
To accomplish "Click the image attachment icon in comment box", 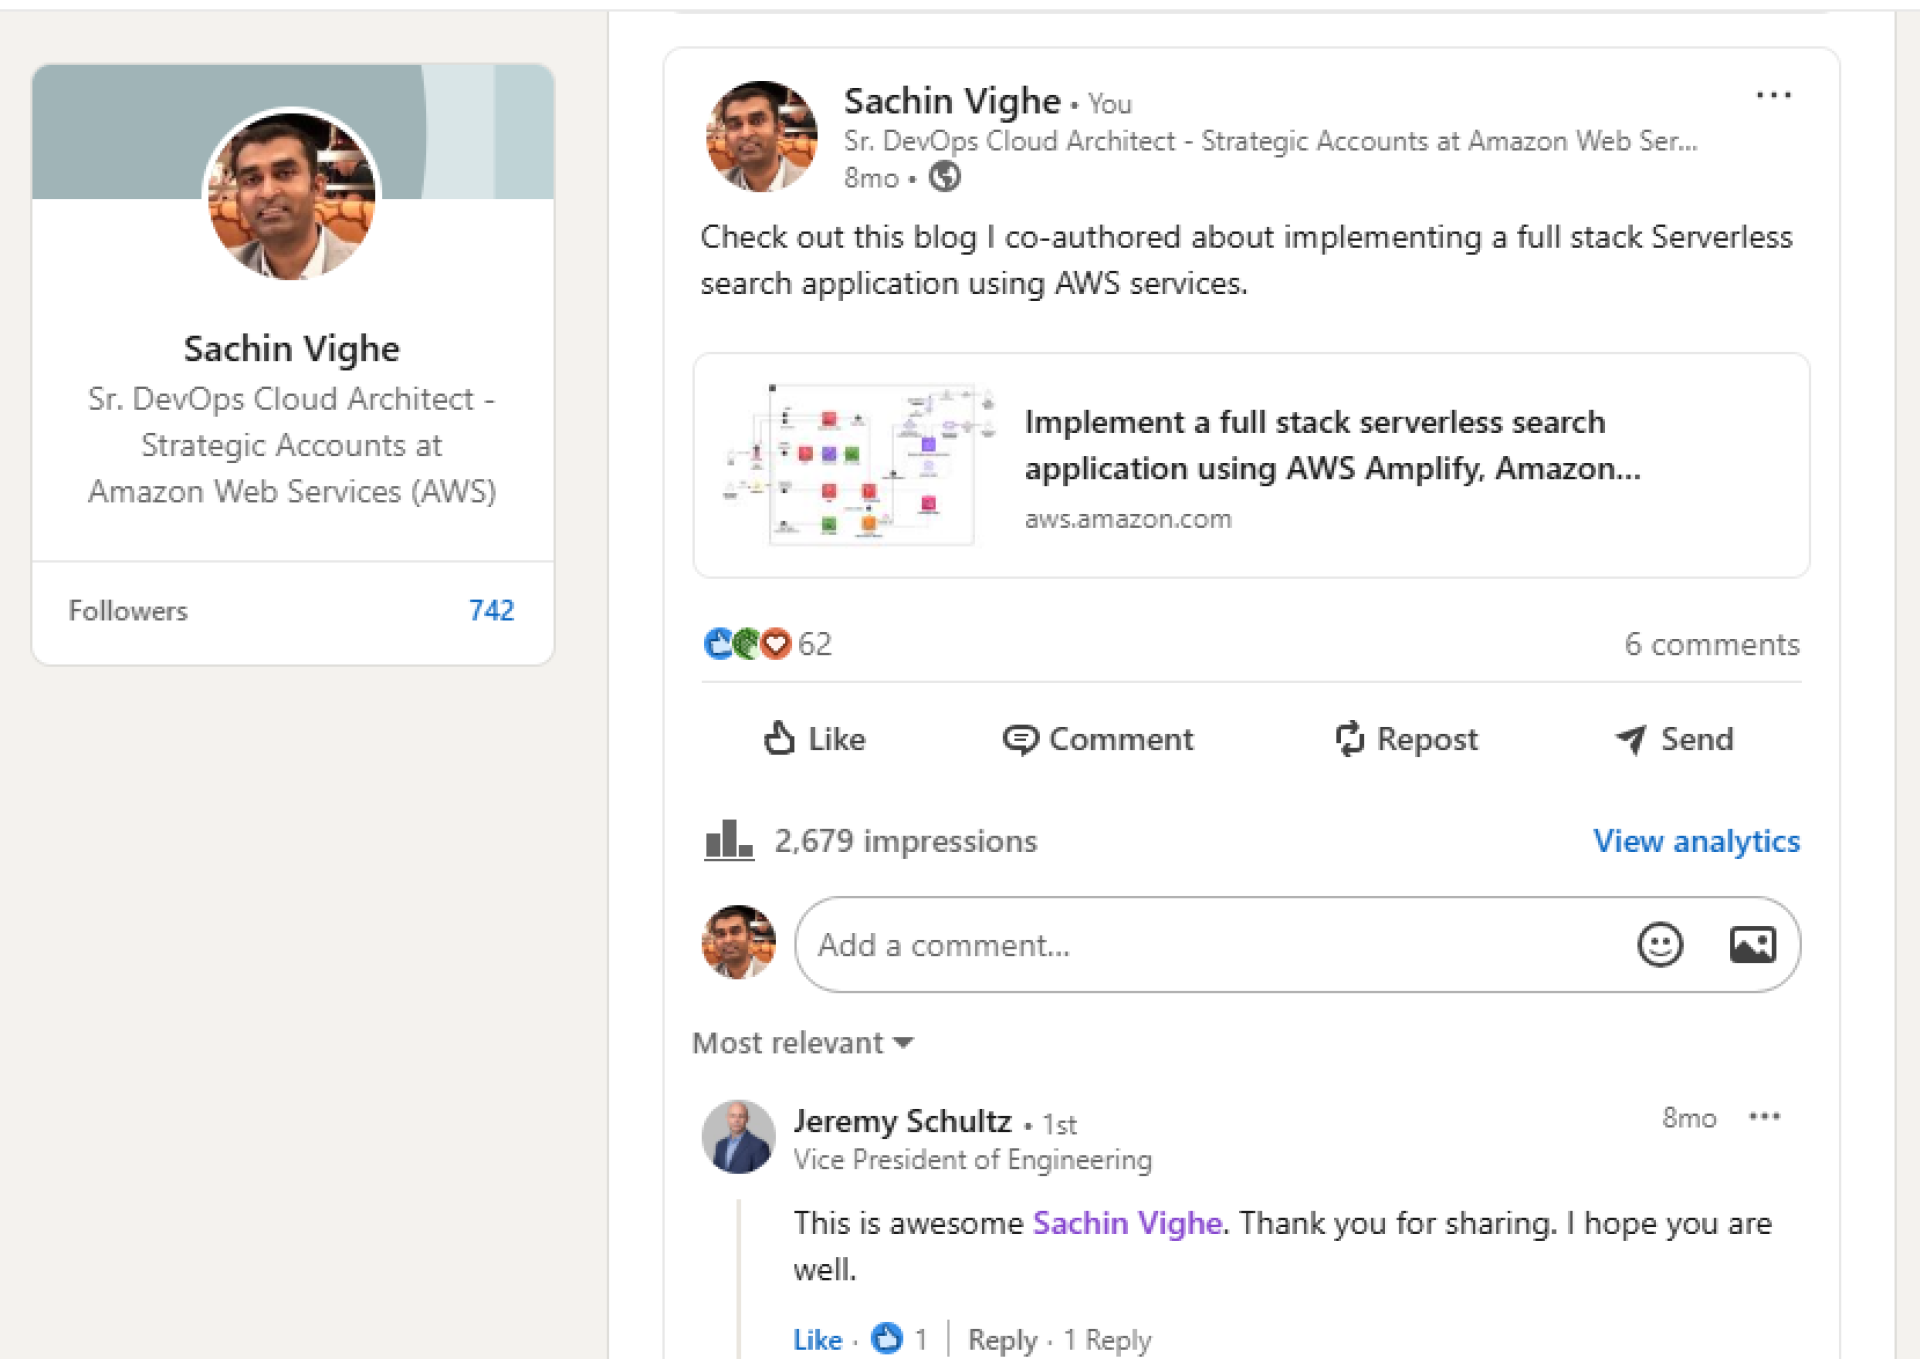I will point(1755,944).
